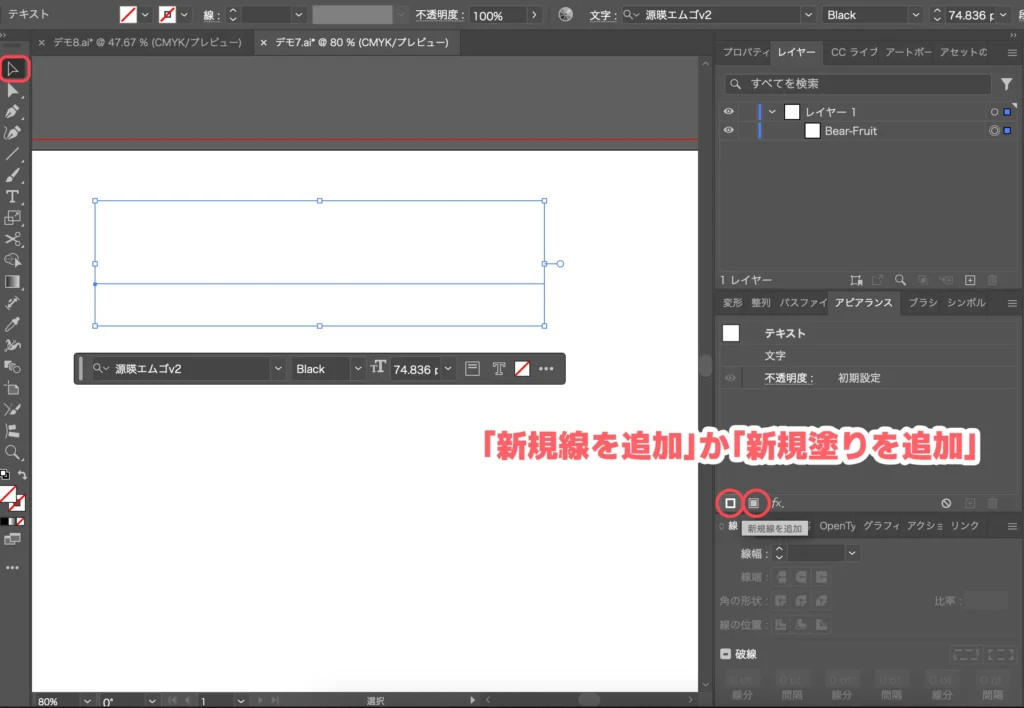The height and width of the screenshot is (708, 1024).
Task: Toggle the 不透明度 row visibility in Appearance panel
Action: coord(730,378)
